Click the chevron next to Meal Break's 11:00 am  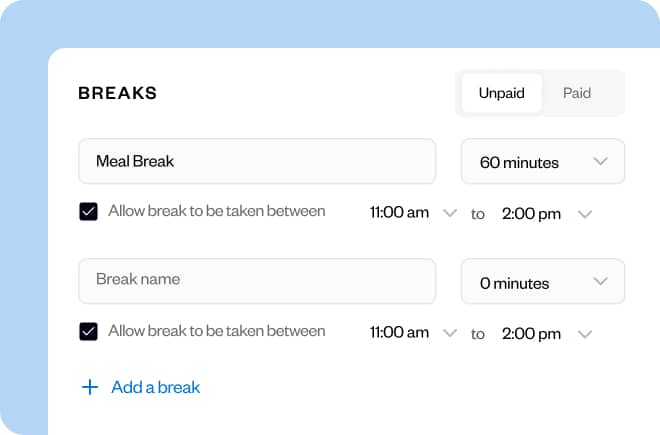[x=449, y=213]
